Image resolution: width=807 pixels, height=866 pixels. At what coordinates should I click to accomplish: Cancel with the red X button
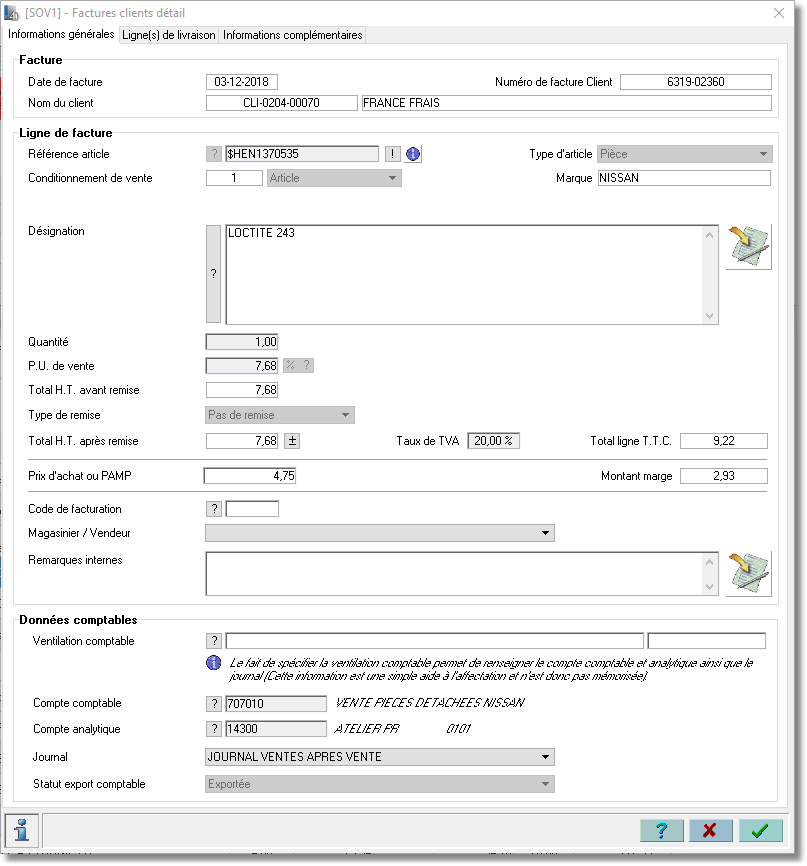[x=710, y=830]
